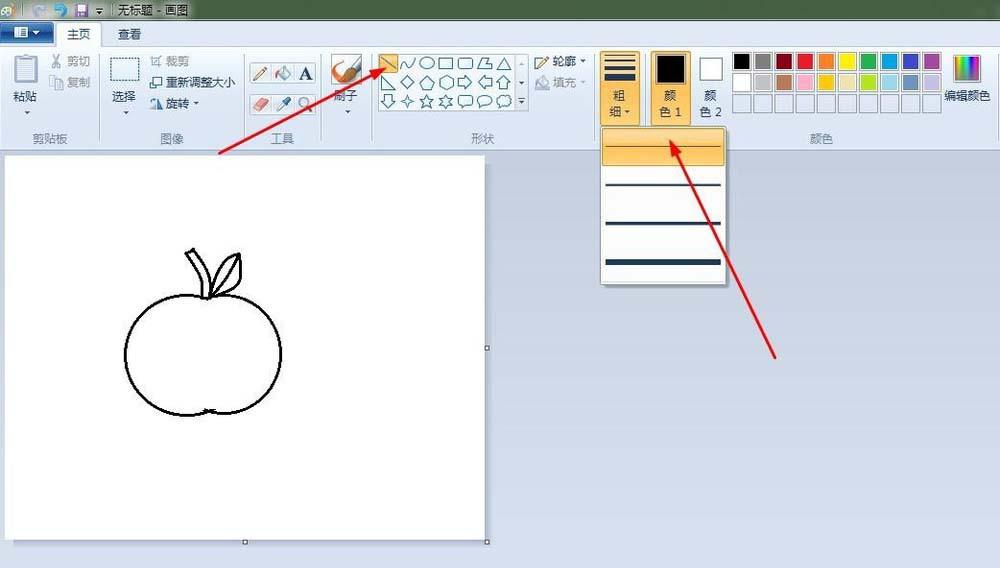Screen dimensions: 1000x568
Task: Open the Paint file menu button
Action: 27,33
